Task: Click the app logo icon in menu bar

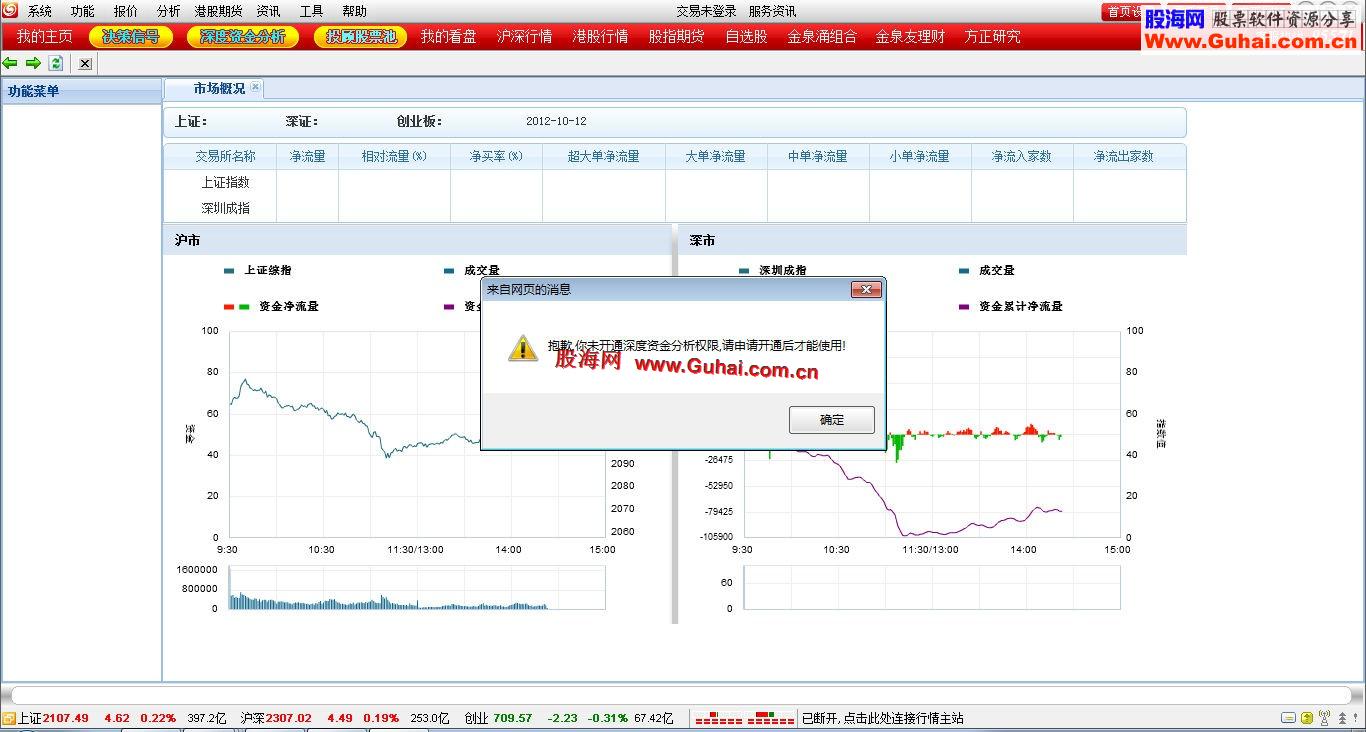Action: click(x=9, y=11)
